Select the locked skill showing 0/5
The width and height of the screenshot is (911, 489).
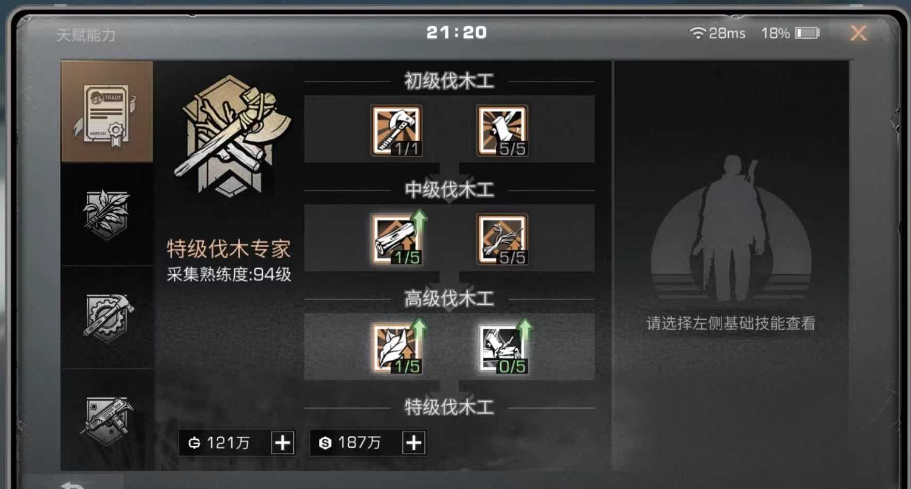point(503,348)
